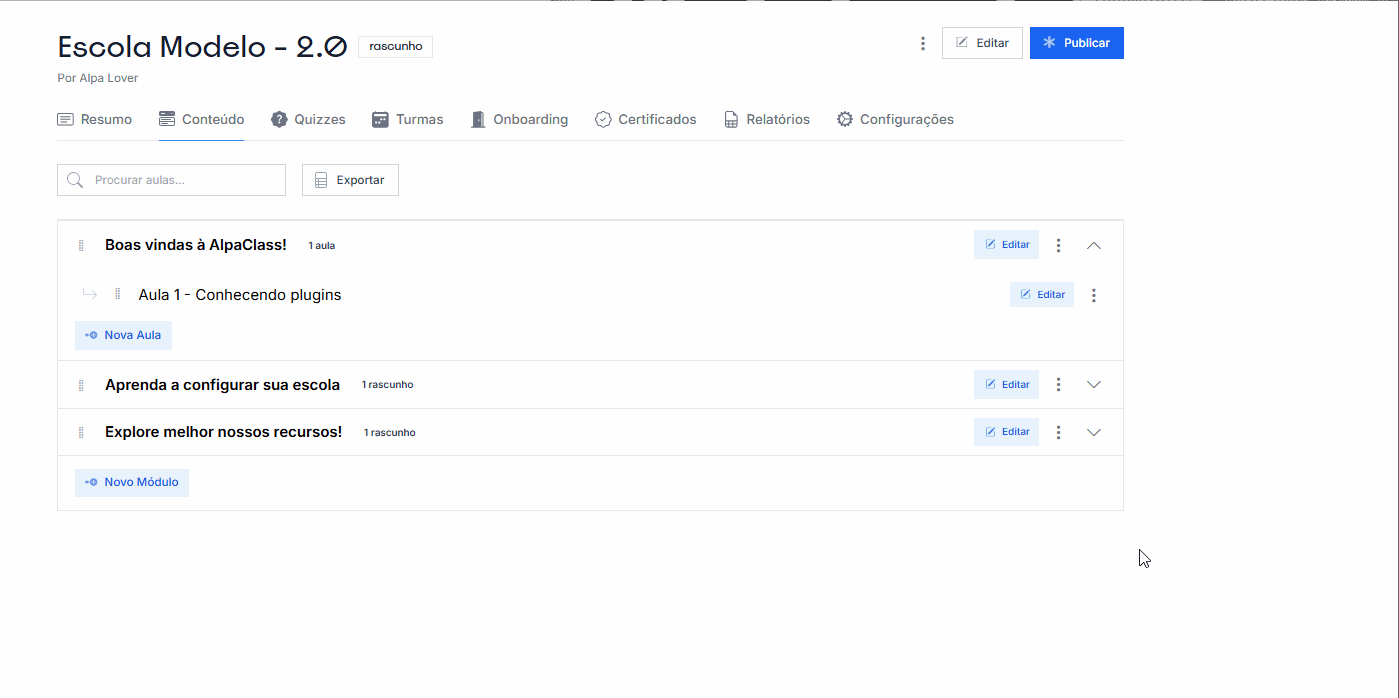Click drag handle of Aprenda a configurar module
The height and width of the screenshot is (698, 1399).
pyautogui.click(x=81, y=385)
